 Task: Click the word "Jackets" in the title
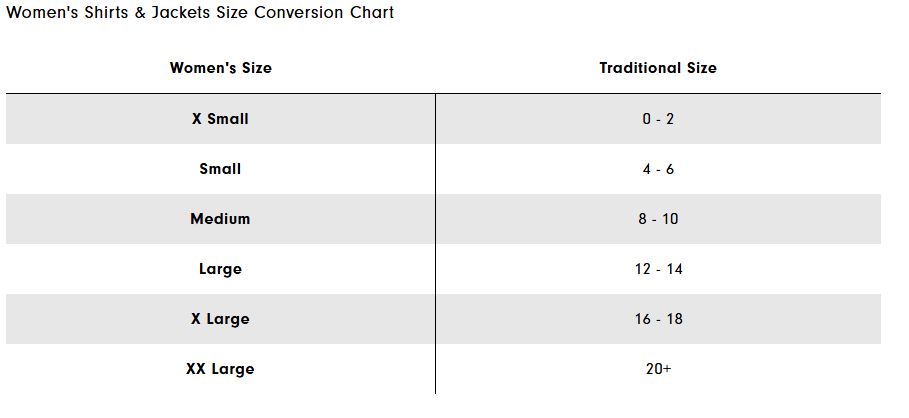(181, 13)
